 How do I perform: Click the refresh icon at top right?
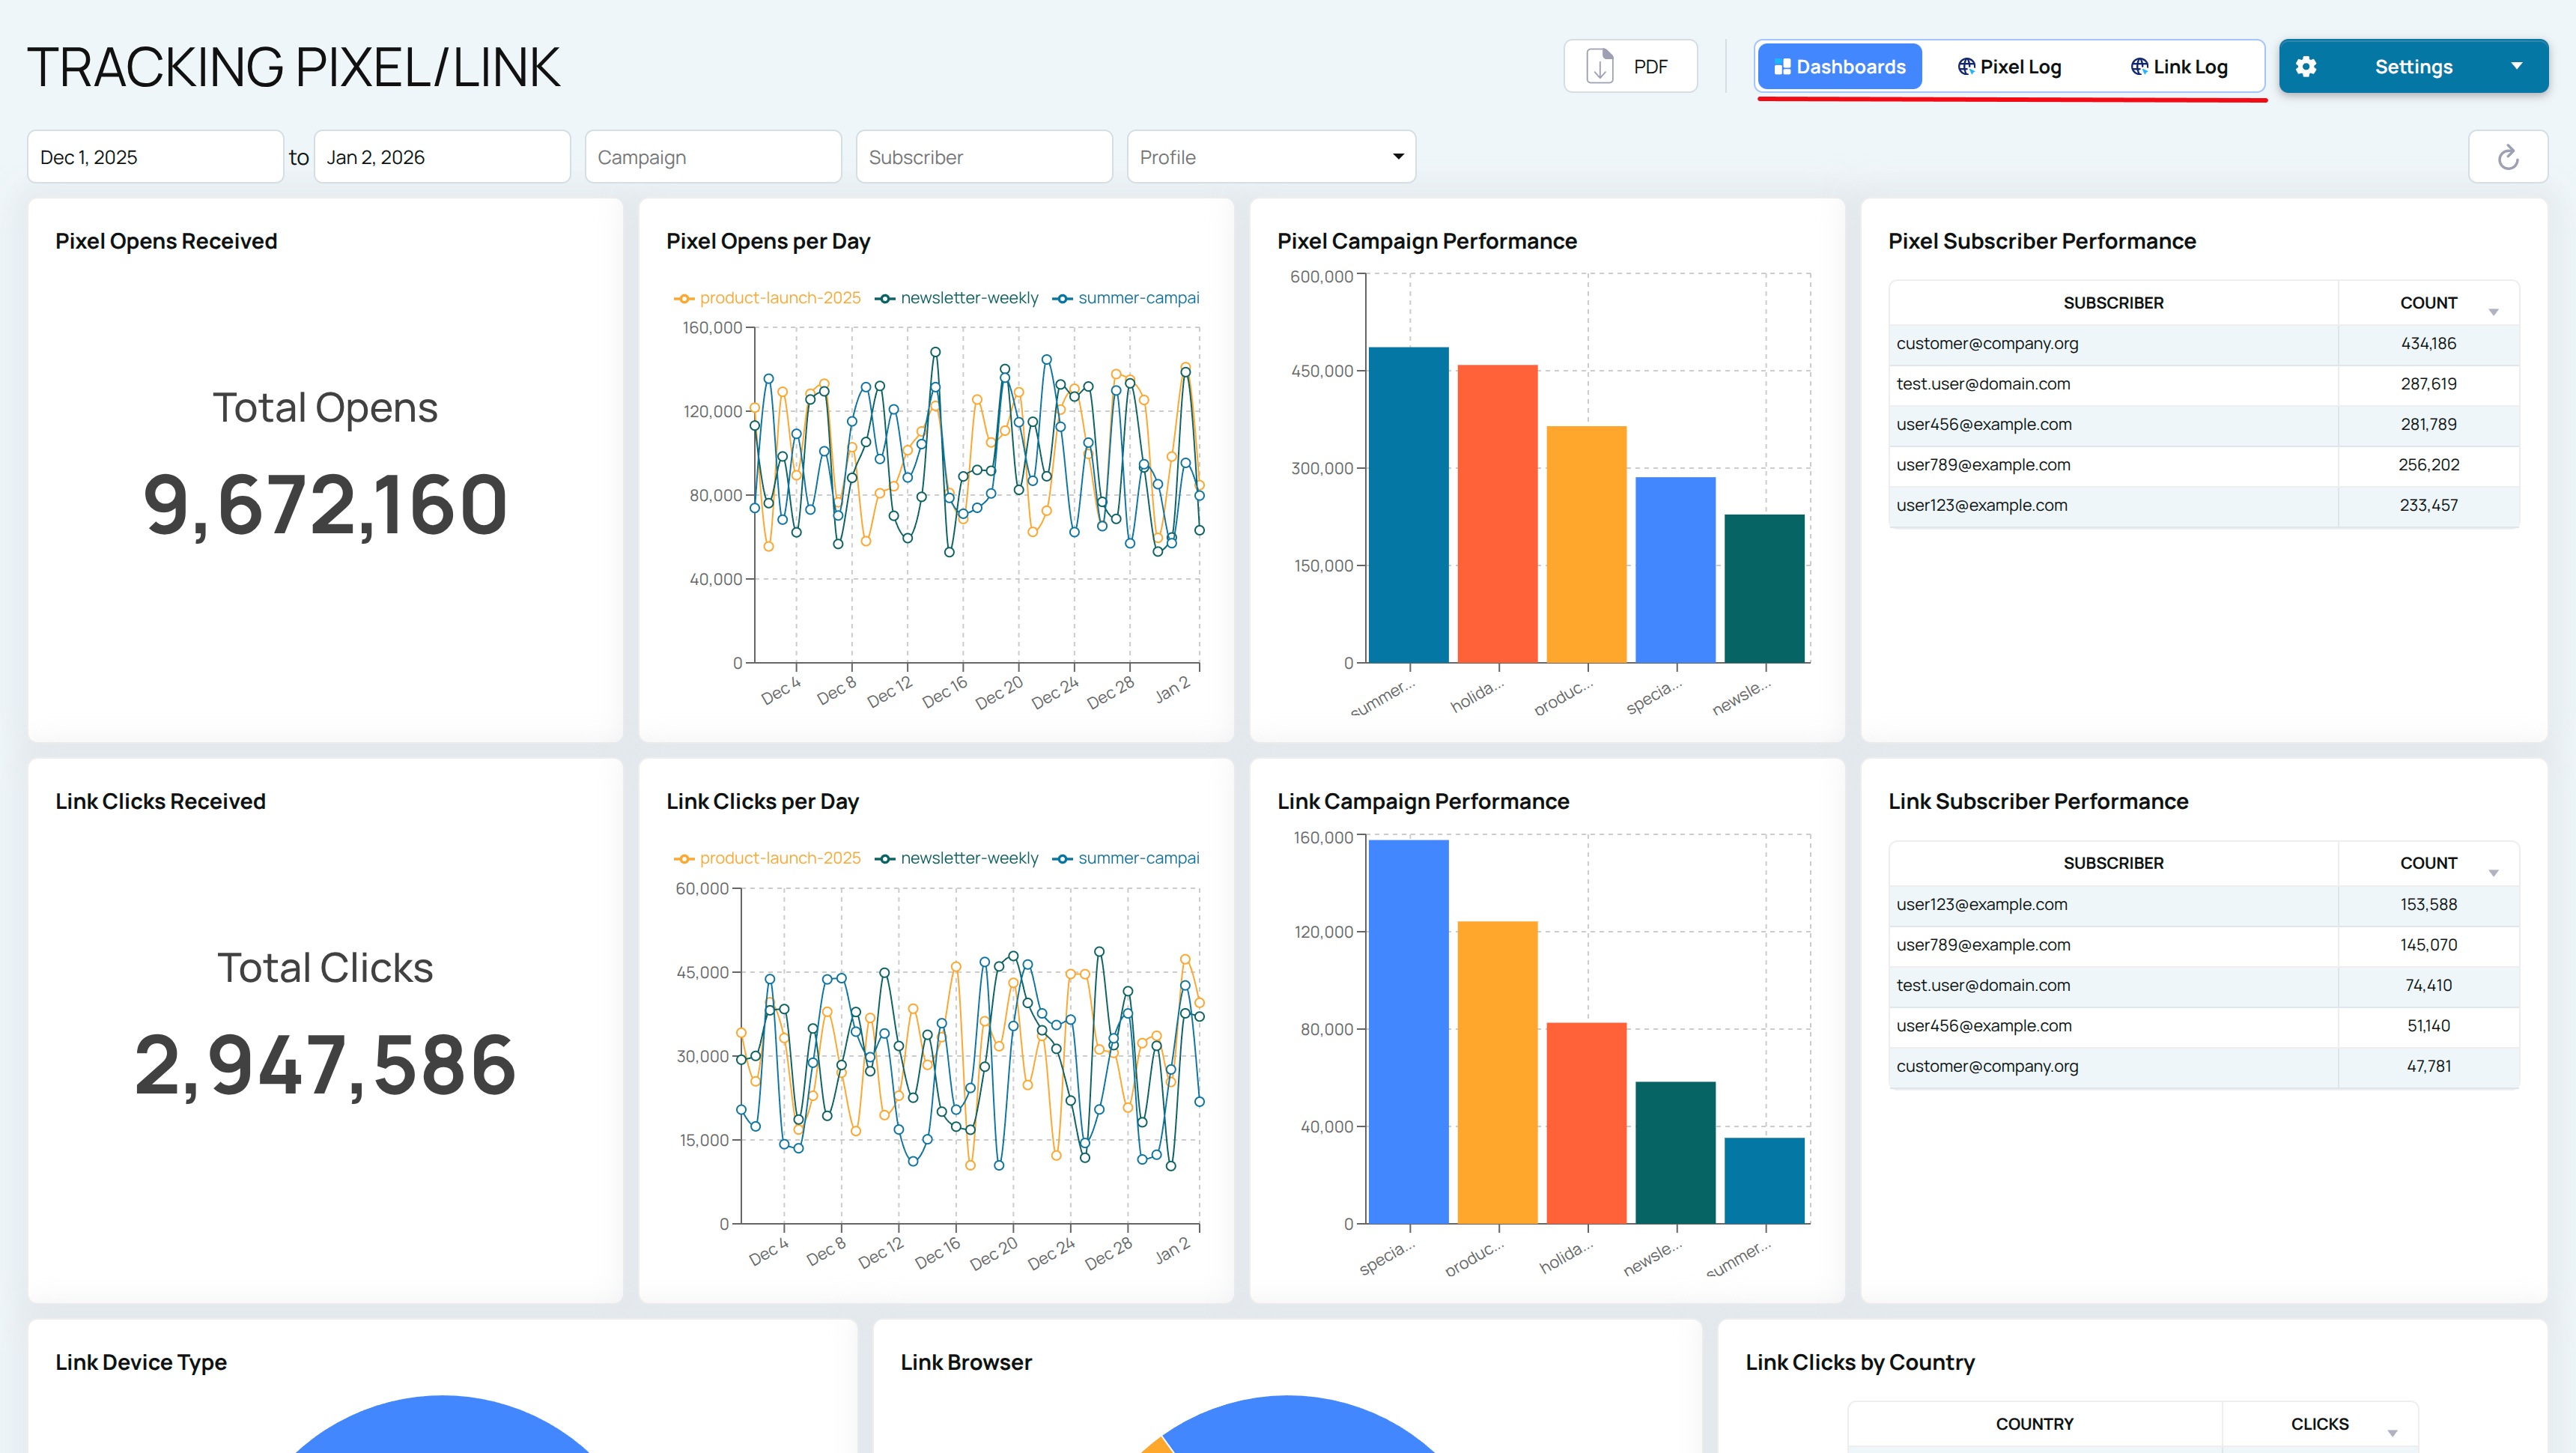(x=2508, y=156)
